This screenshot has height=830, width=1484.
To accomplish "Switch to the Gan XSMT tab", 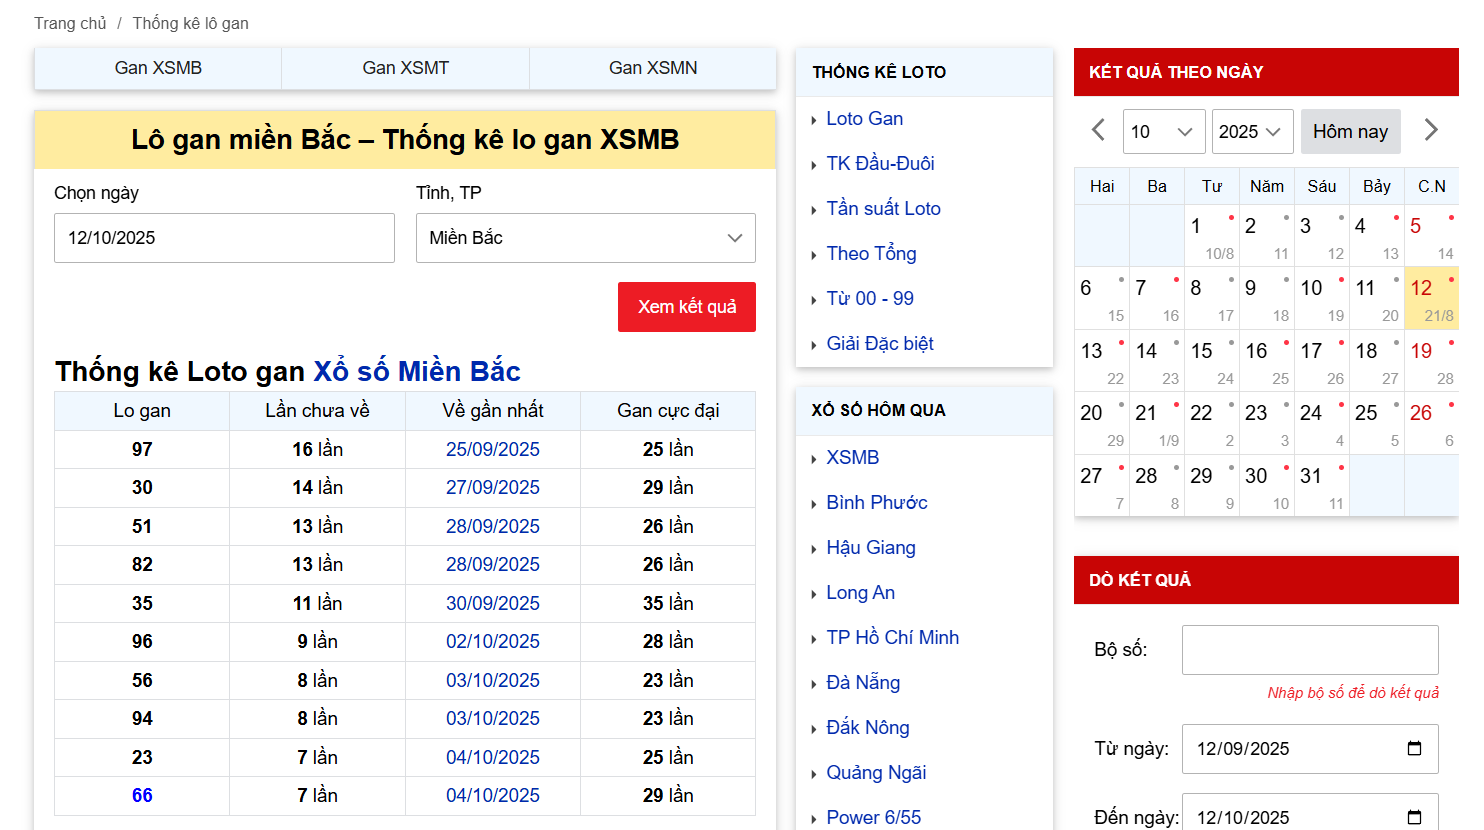I will tap(404, 67).
